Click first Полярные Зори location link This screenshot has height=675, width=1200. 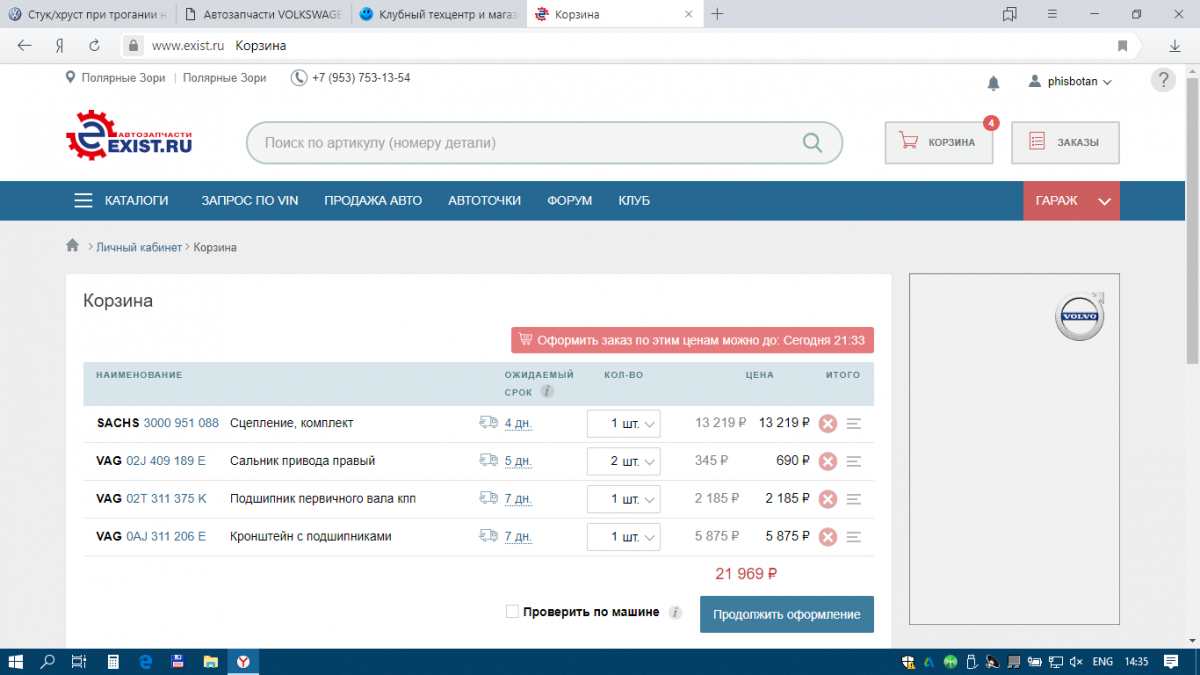click(x=124, y=78)
